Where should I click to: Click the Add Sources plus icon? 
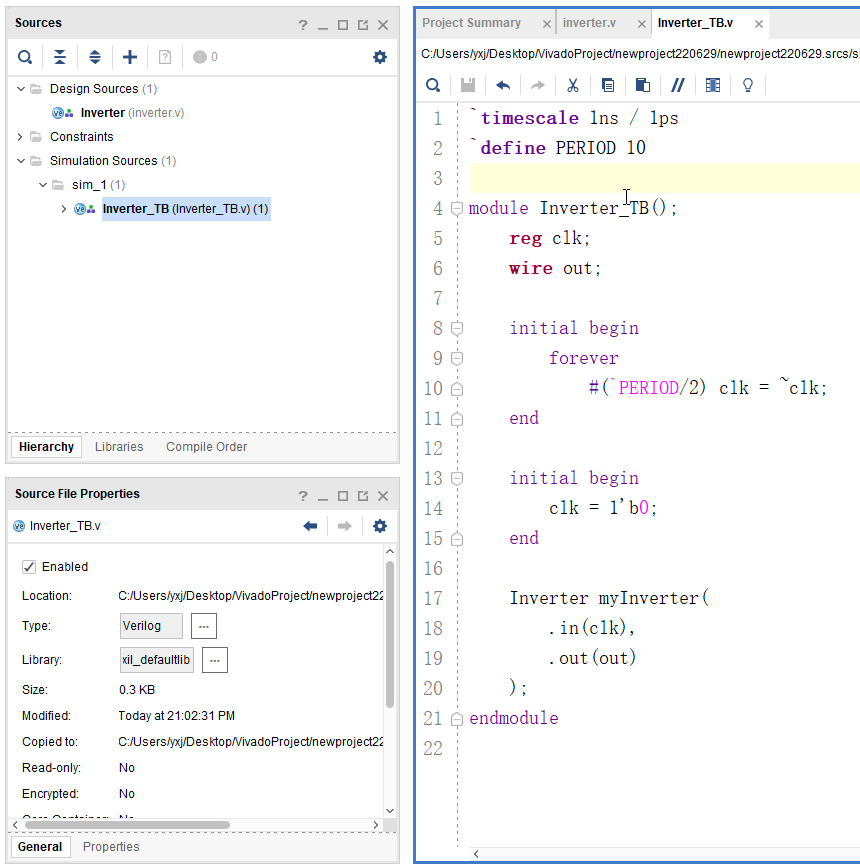coord(130,57)
